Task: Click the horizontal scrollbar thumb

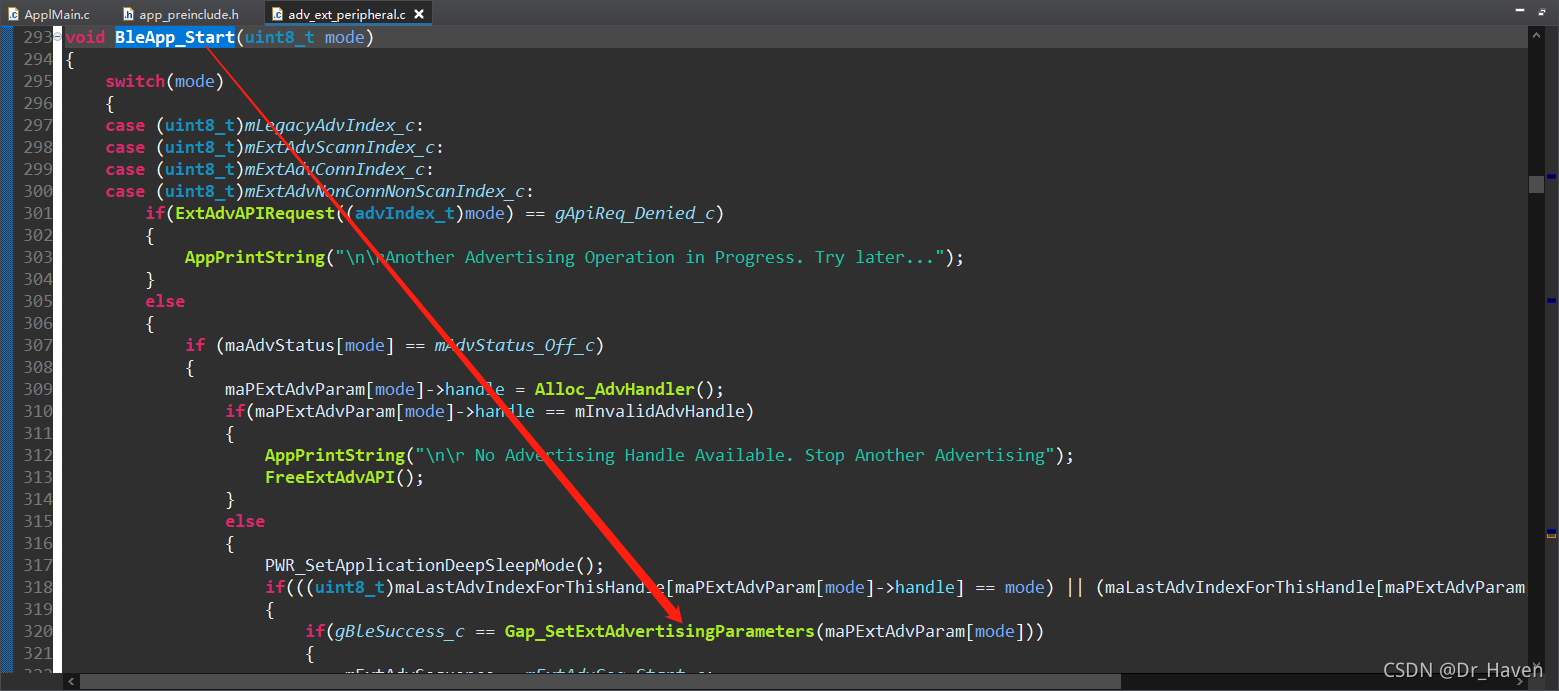Action: (x=600, y=681)
